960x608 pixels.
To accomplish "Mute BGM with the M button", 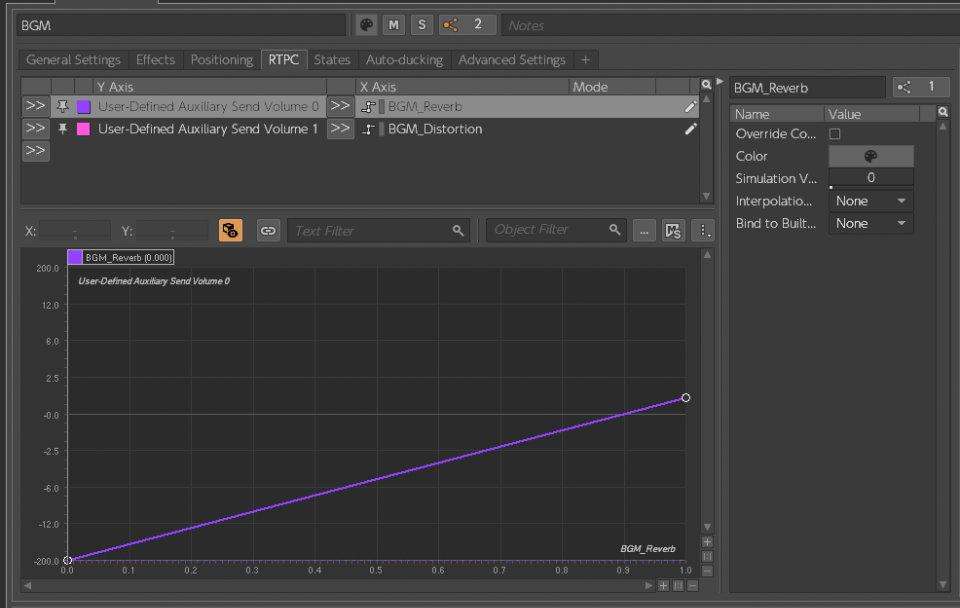I will click(x=394, y=24).
